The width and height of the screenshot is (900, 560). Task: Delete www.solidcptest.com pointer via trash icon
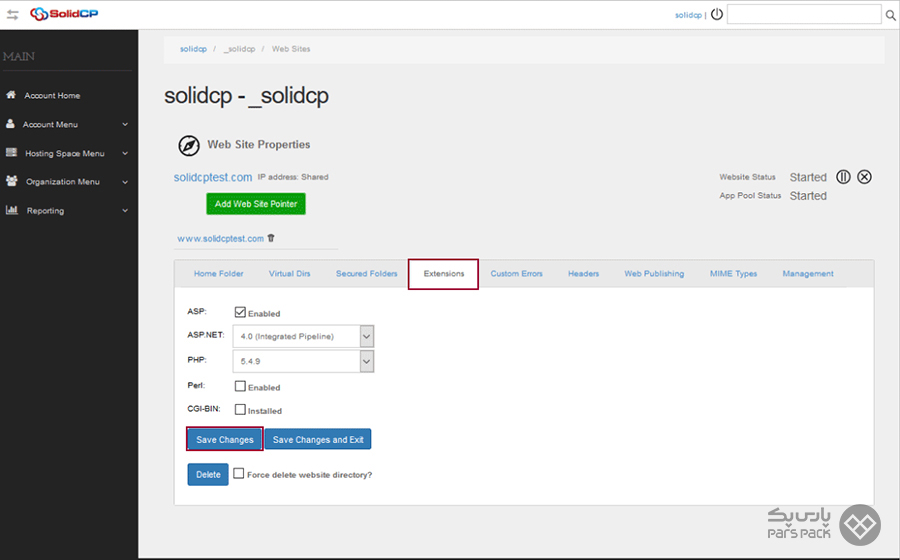pos(271,238)
